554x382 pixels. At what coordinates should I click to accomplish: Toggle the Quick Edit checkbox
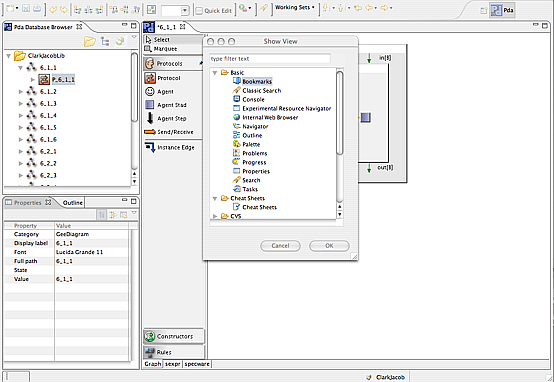tap(199, 11)
